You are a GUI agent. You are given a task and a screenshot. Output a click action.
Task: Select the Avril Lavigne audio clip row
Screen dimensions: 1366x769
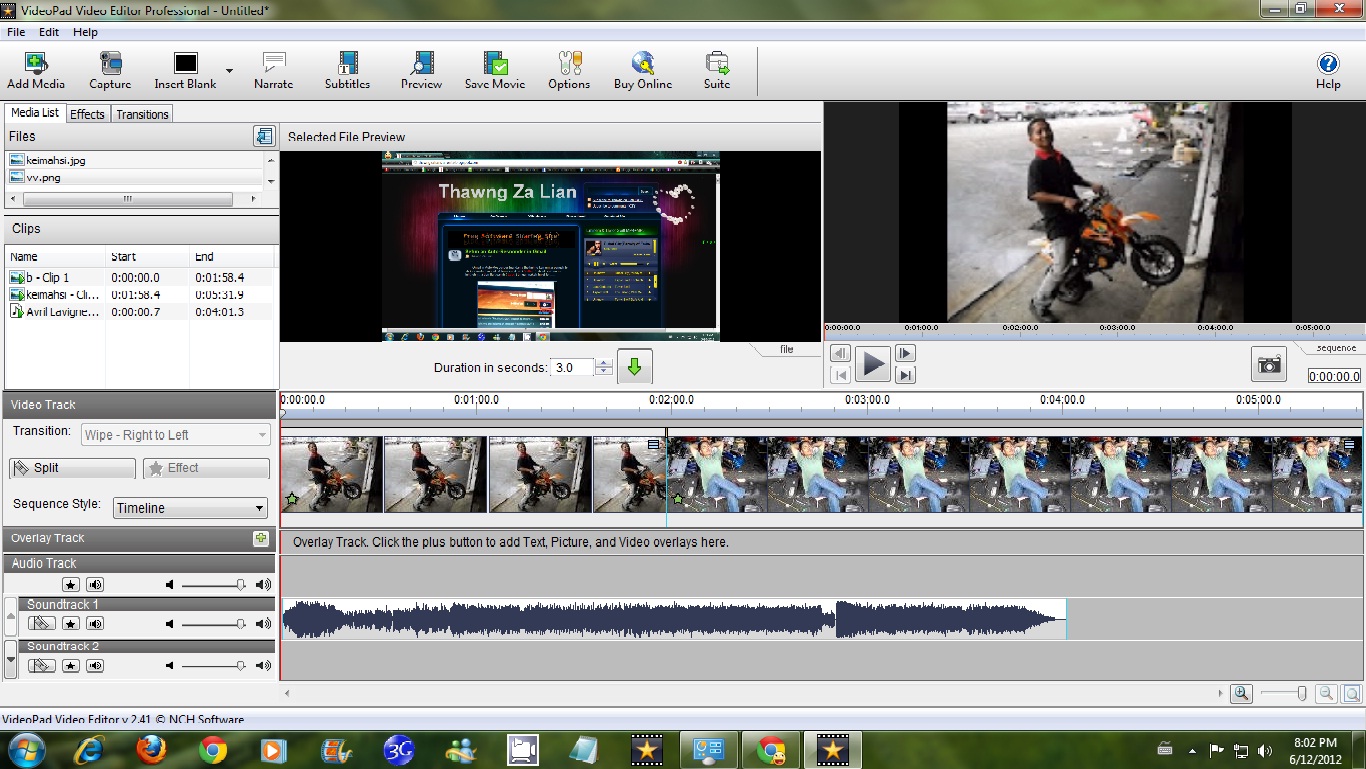140,312
